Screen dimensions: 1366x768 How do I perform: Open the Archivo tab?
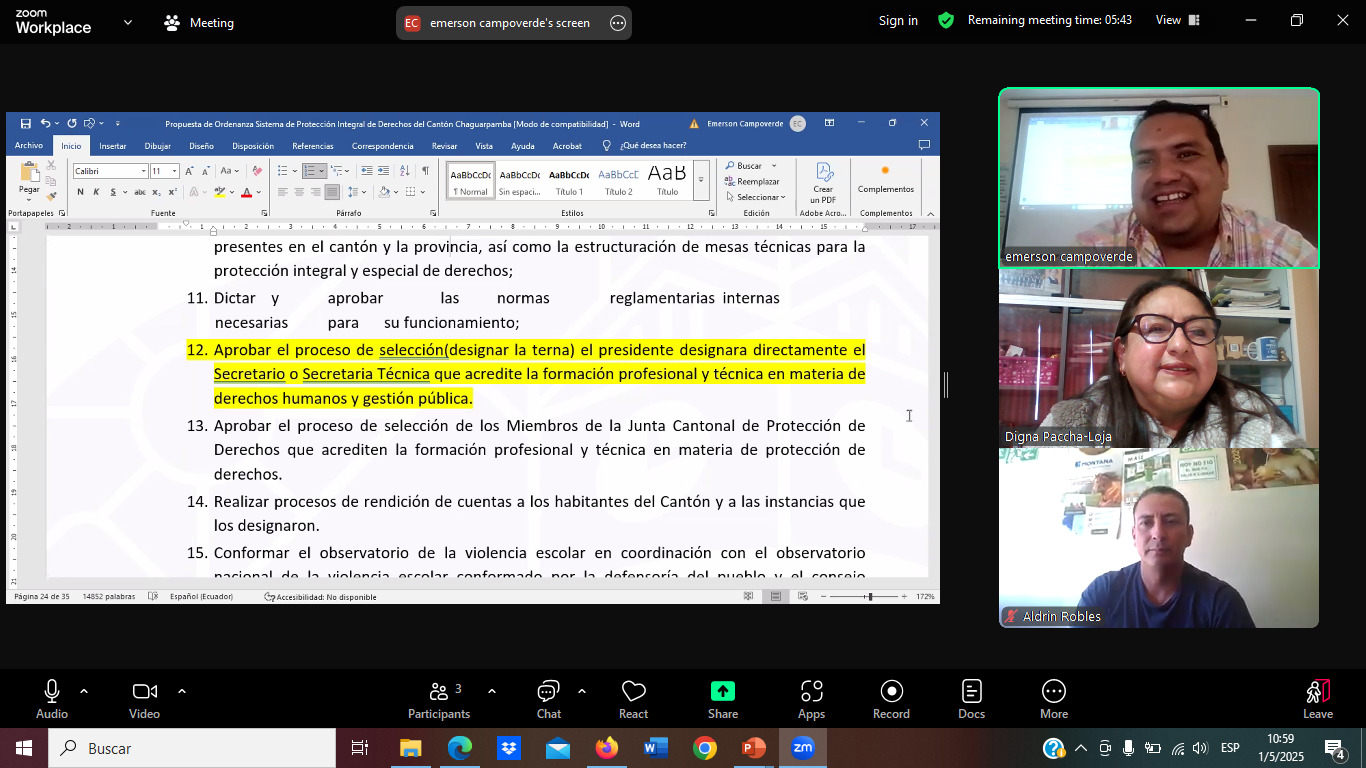pyautogui.click(x=29, y=146)
